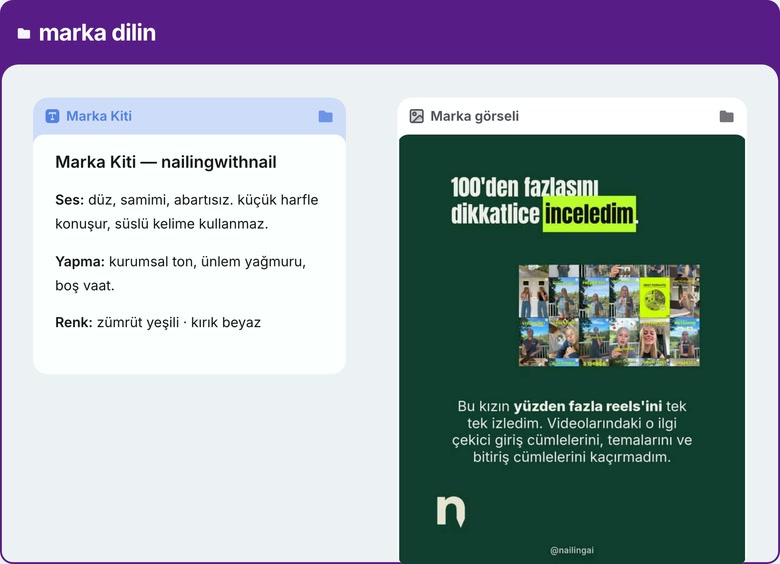
Task: Click the gray folder icon on Marka görseli card
Action: 727,116
